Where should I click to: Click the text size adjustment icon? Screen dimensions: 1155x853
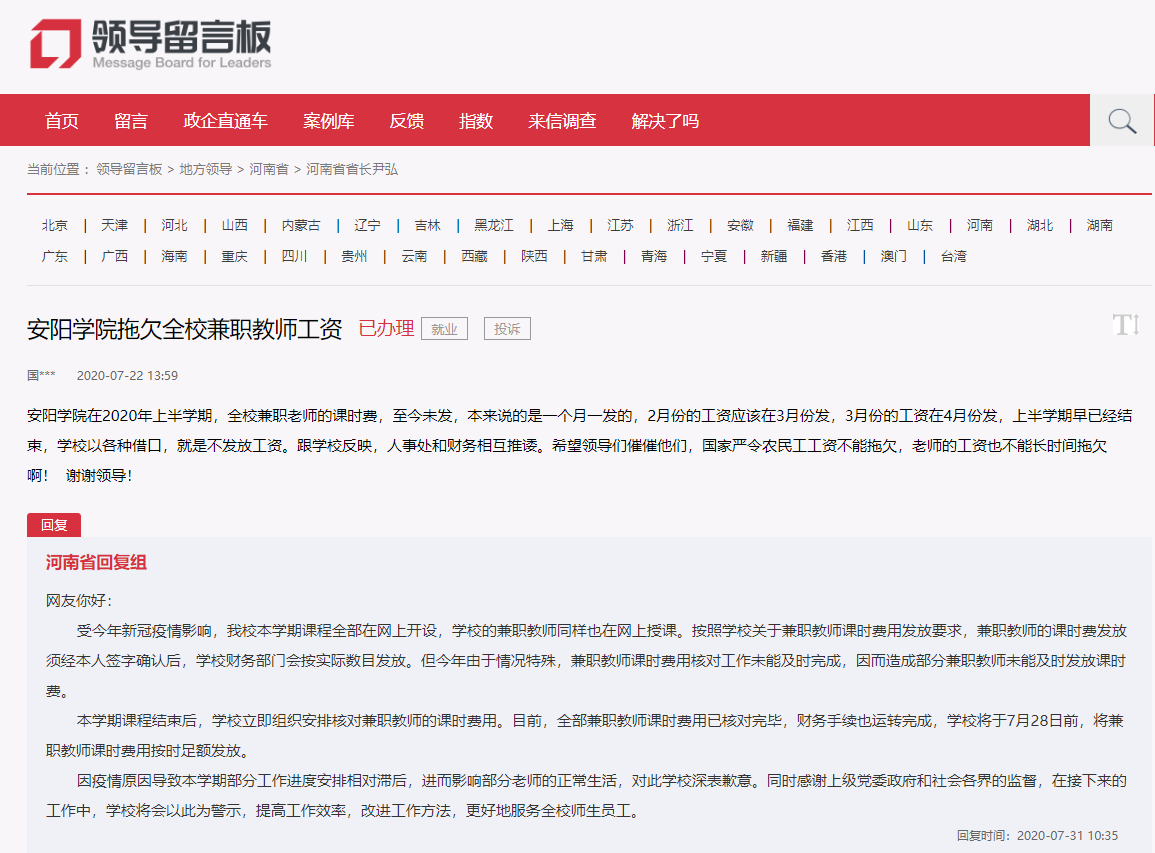coord(1126,325)
